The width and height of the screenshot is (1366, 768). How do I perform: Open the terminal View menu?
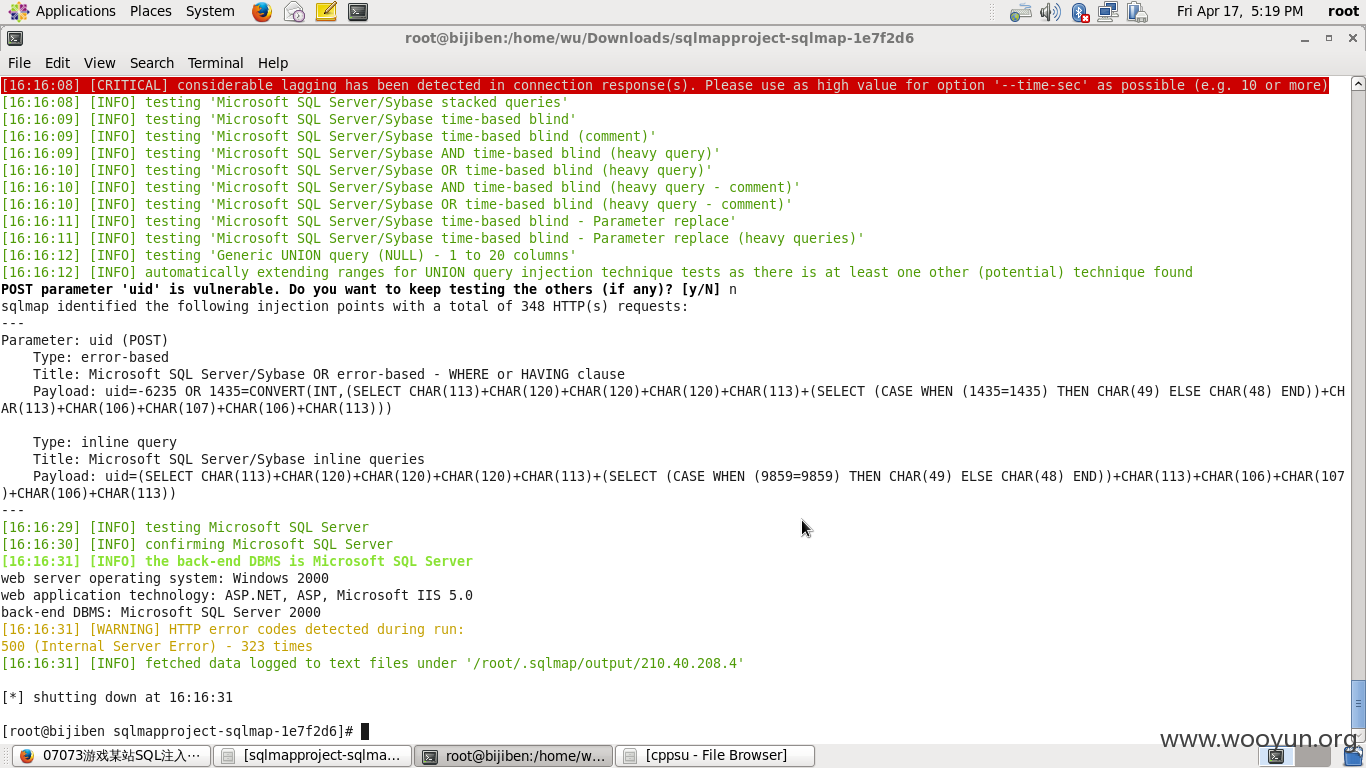click(100, 62)
